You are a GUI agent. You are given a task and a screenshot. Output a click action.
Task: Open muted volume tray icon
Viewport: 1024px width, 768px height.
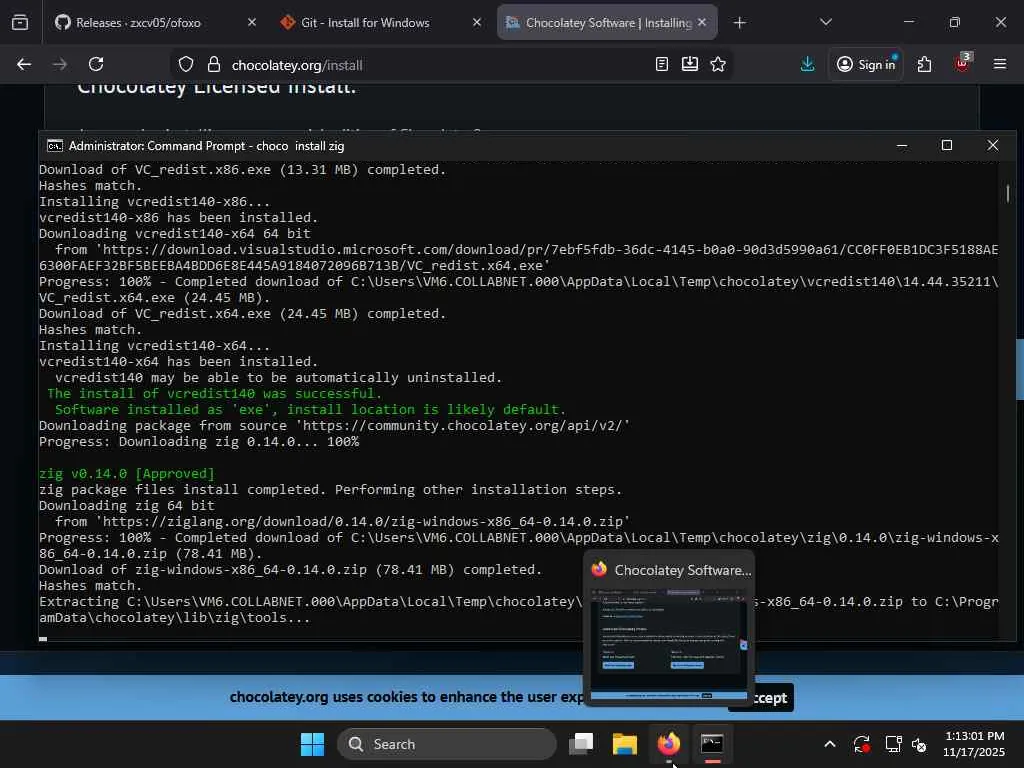tap(920, 744)
